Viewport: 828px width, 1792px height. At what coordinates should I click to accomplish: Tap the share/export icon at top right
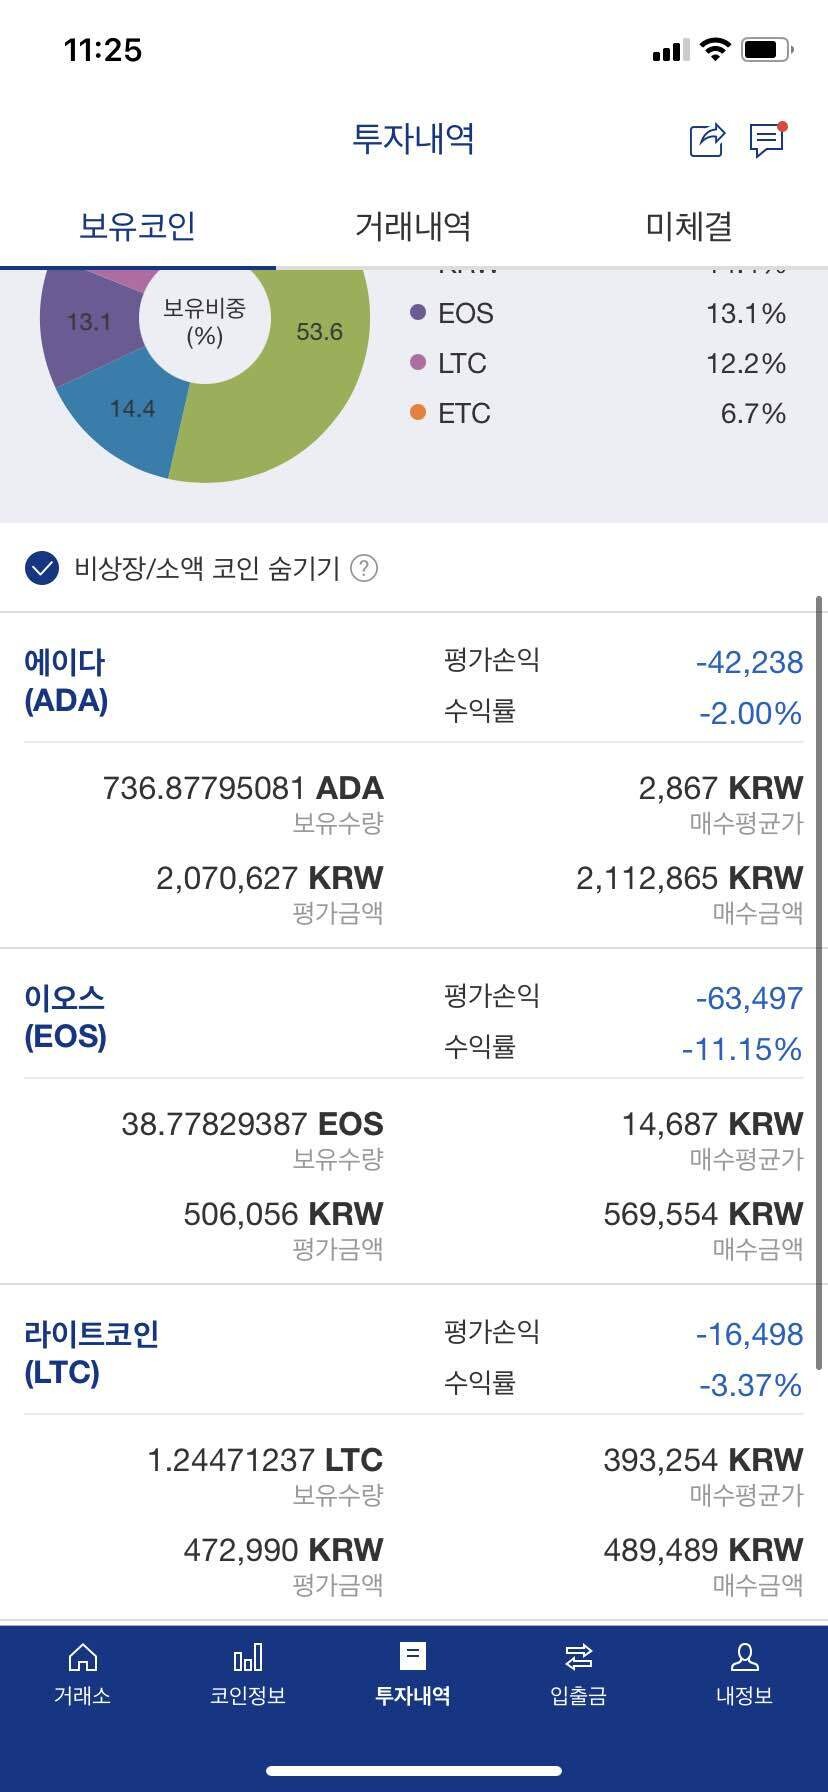[x=706, y=141]
